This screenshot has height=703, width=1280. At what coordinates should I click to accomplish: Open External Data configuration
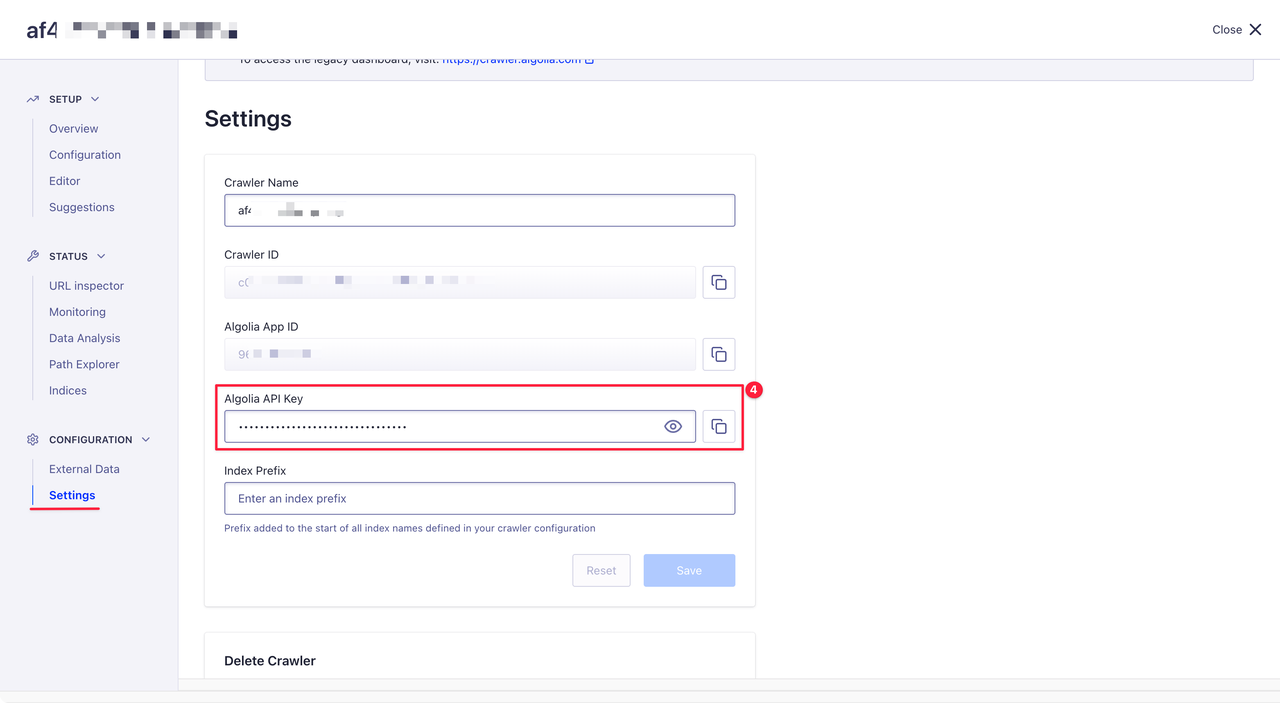tap(84, 469)
